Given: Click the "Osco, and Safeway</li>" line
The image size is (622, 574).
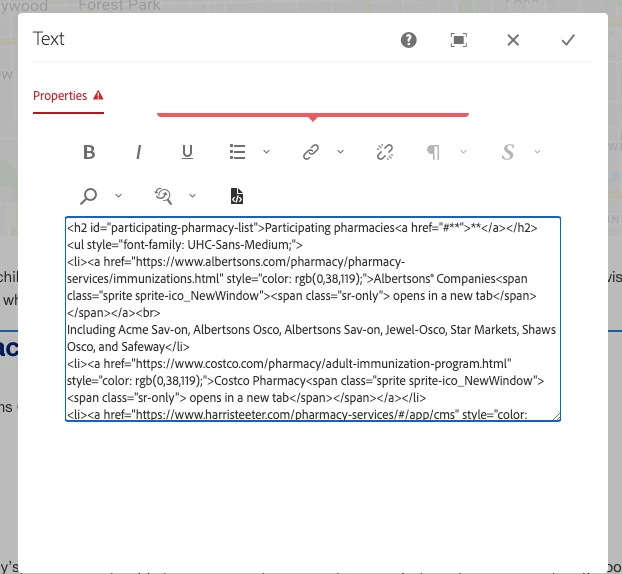Looking at the screenshot, I should pos(128,347).
